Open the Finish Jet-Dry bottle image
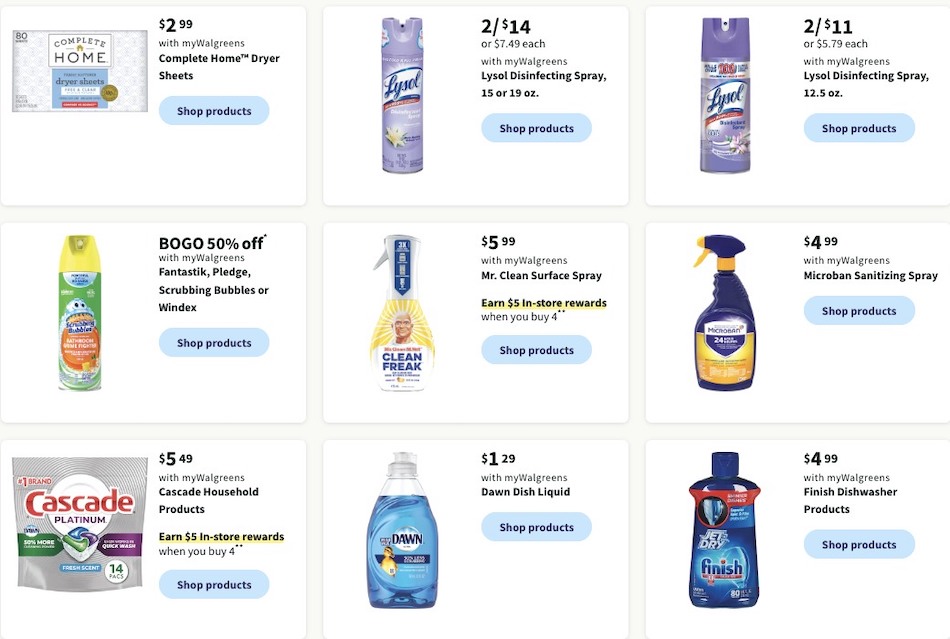 (x=725, y=530)
